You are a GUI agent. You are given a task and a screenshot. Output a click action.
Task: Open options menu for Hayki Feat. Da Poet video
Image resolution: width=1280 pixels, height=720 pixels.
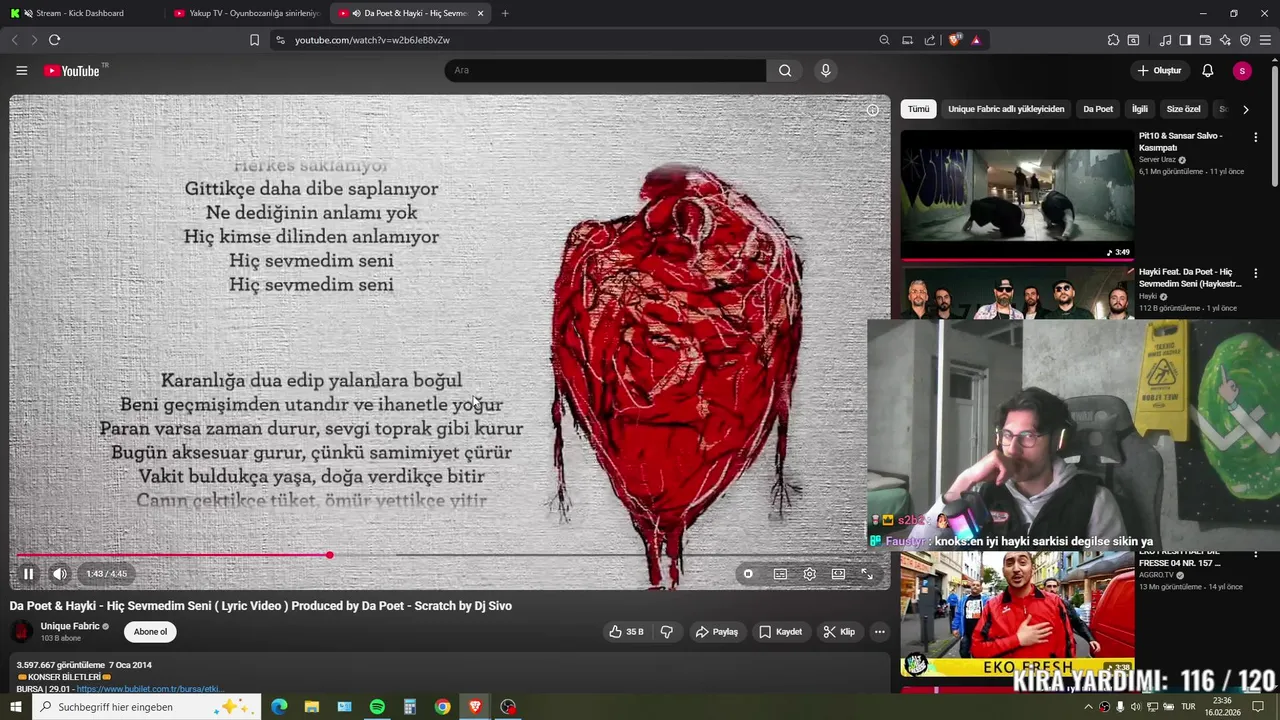click(x=1256, y=273)
